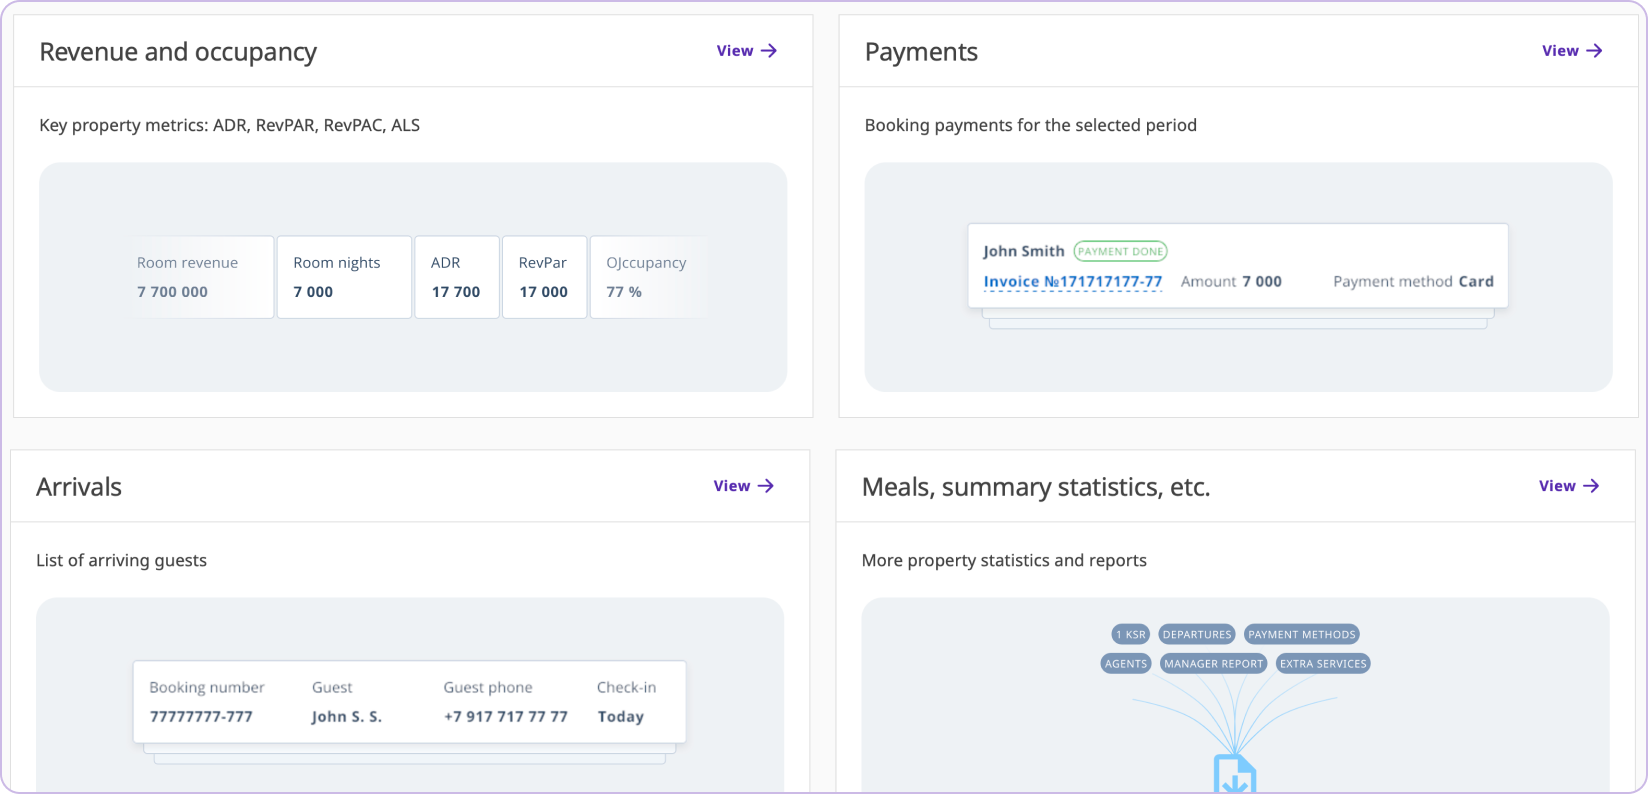Click the Room revenue value 7 700 000
The image size is (1648, 794).
point(172,292)
